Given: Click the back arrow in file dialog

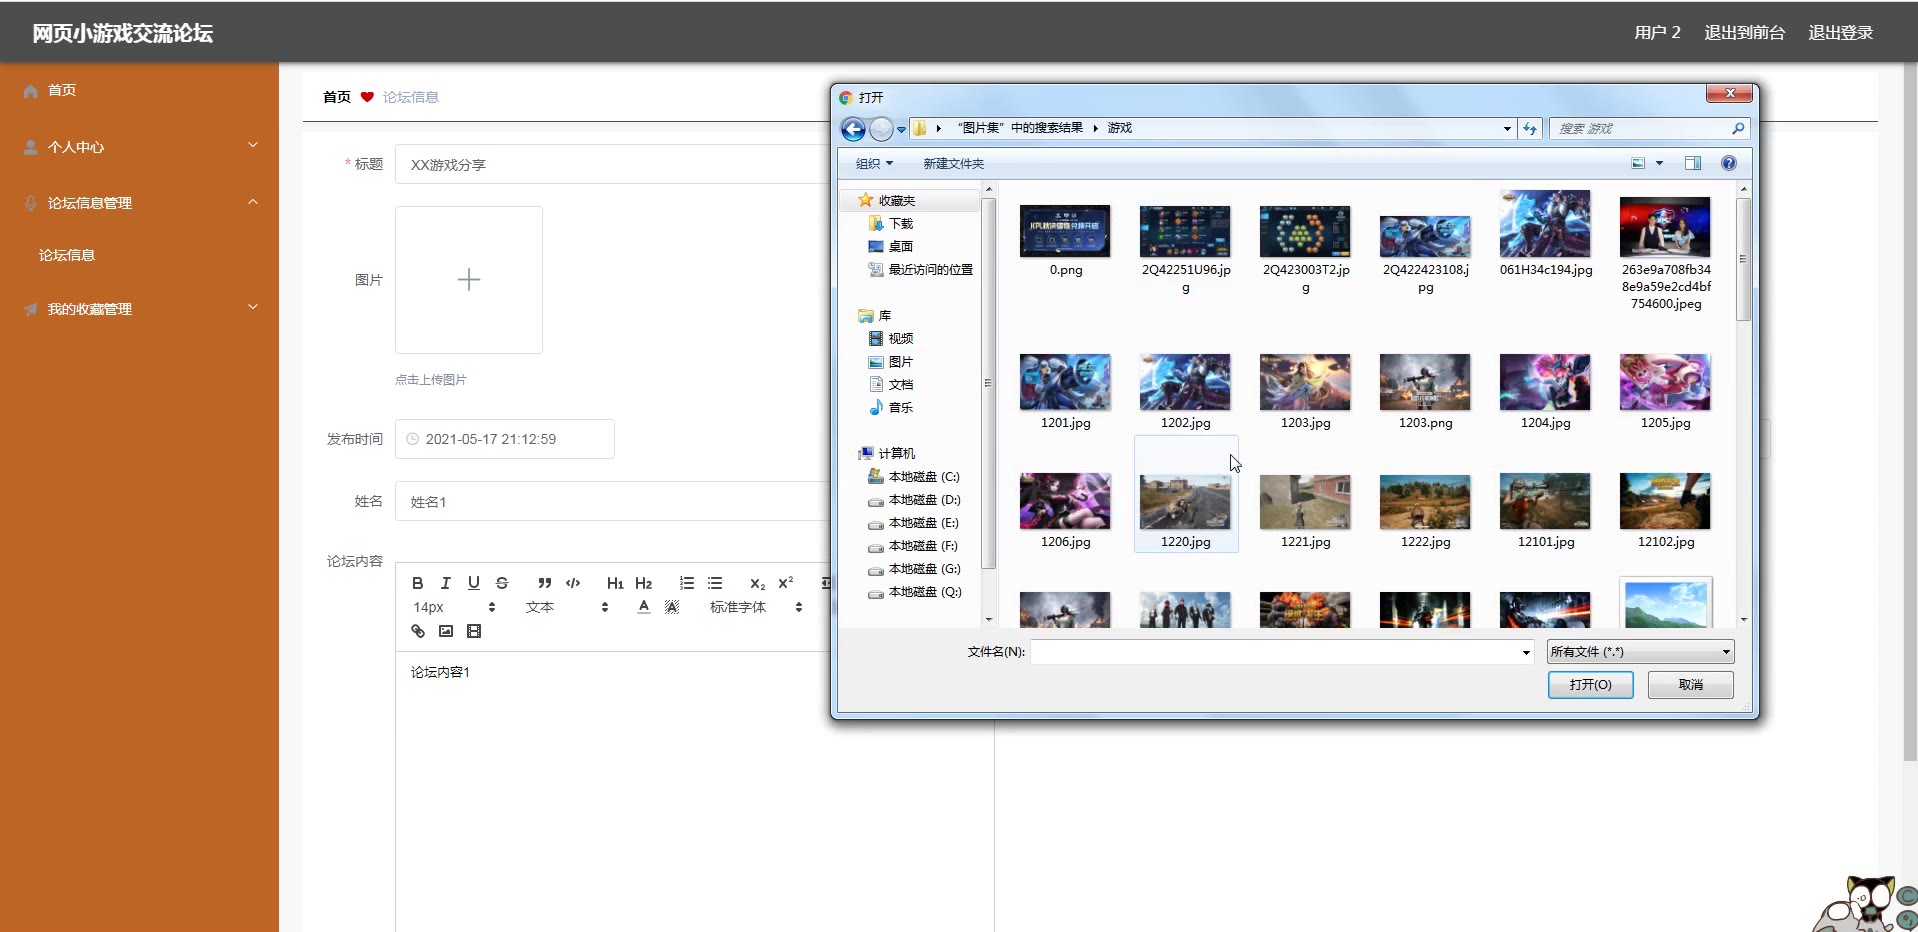Looking at the screenshot, I should [853, 129].
